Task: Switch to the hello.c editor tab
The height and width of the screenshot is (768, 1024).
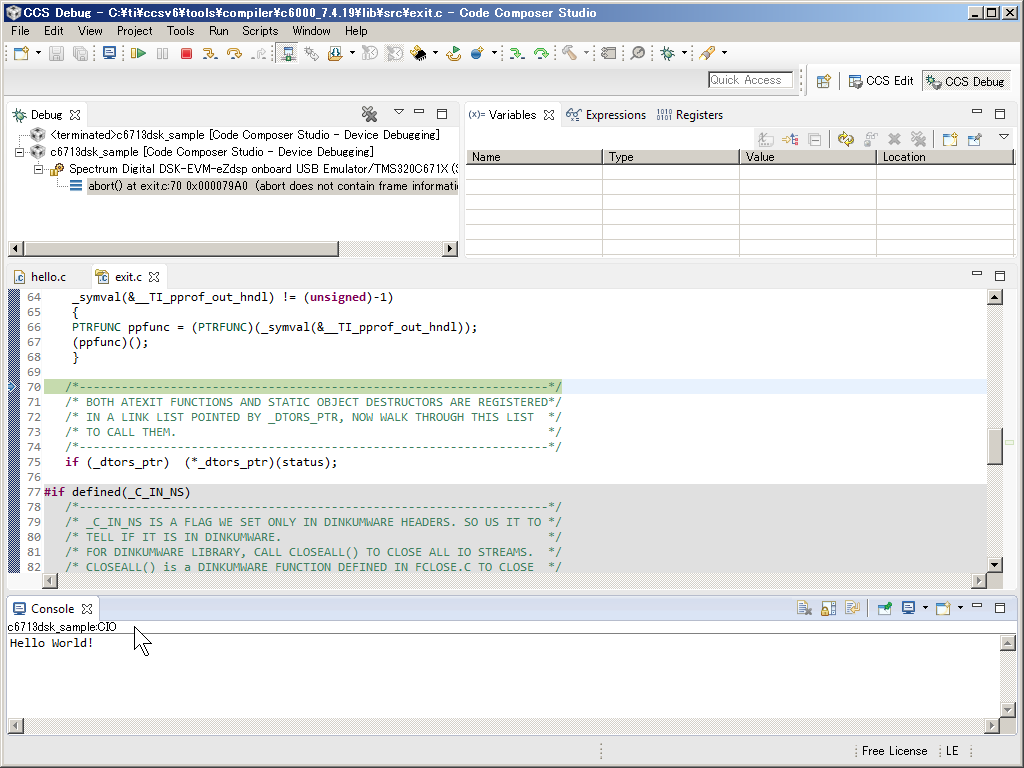Action: point(40,277)
